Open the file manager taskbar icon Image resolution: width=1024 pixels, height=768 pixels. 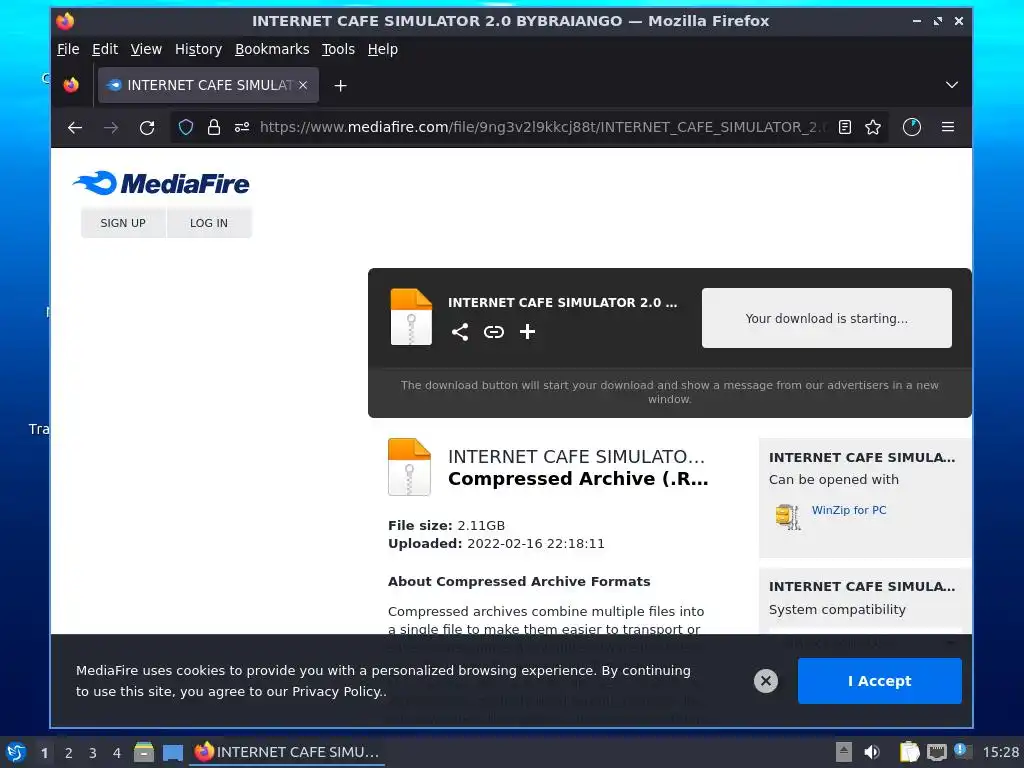click(144, 752)
